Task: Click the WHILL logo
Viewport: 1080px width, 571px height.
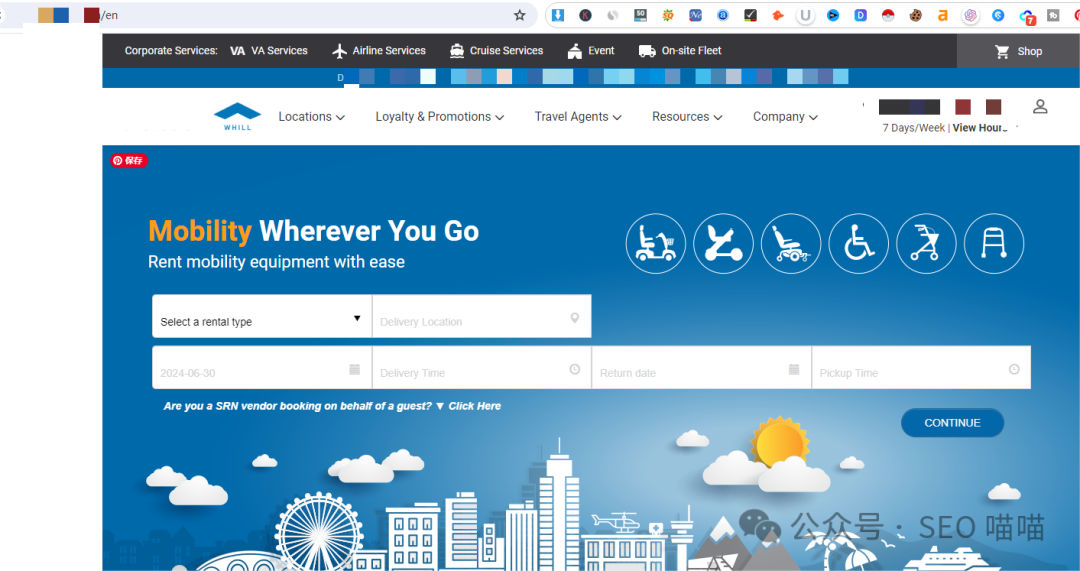Action: (237, 116)
